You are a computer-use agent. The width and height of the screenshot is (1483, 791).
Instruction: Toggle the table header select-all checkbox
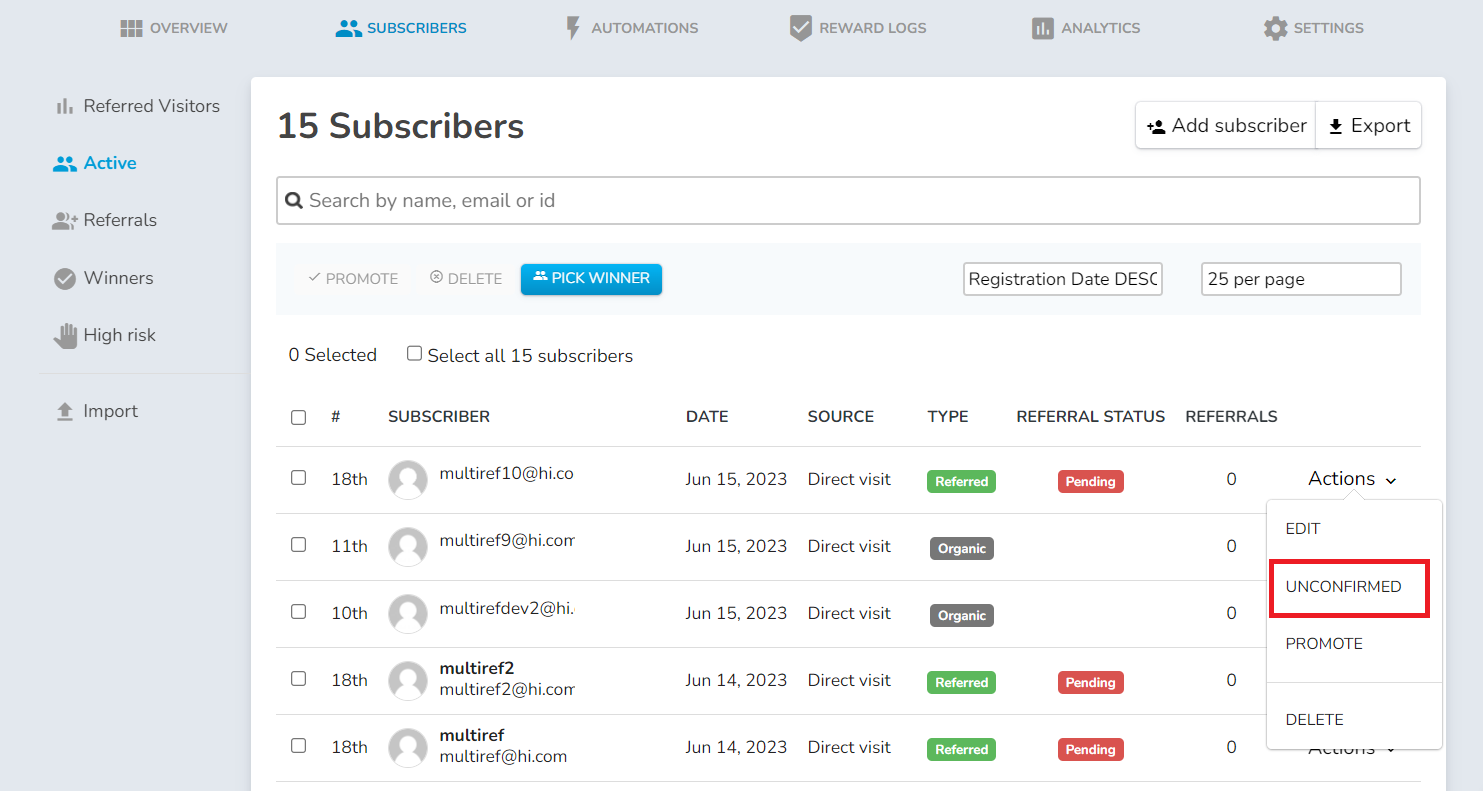[298, 417]
